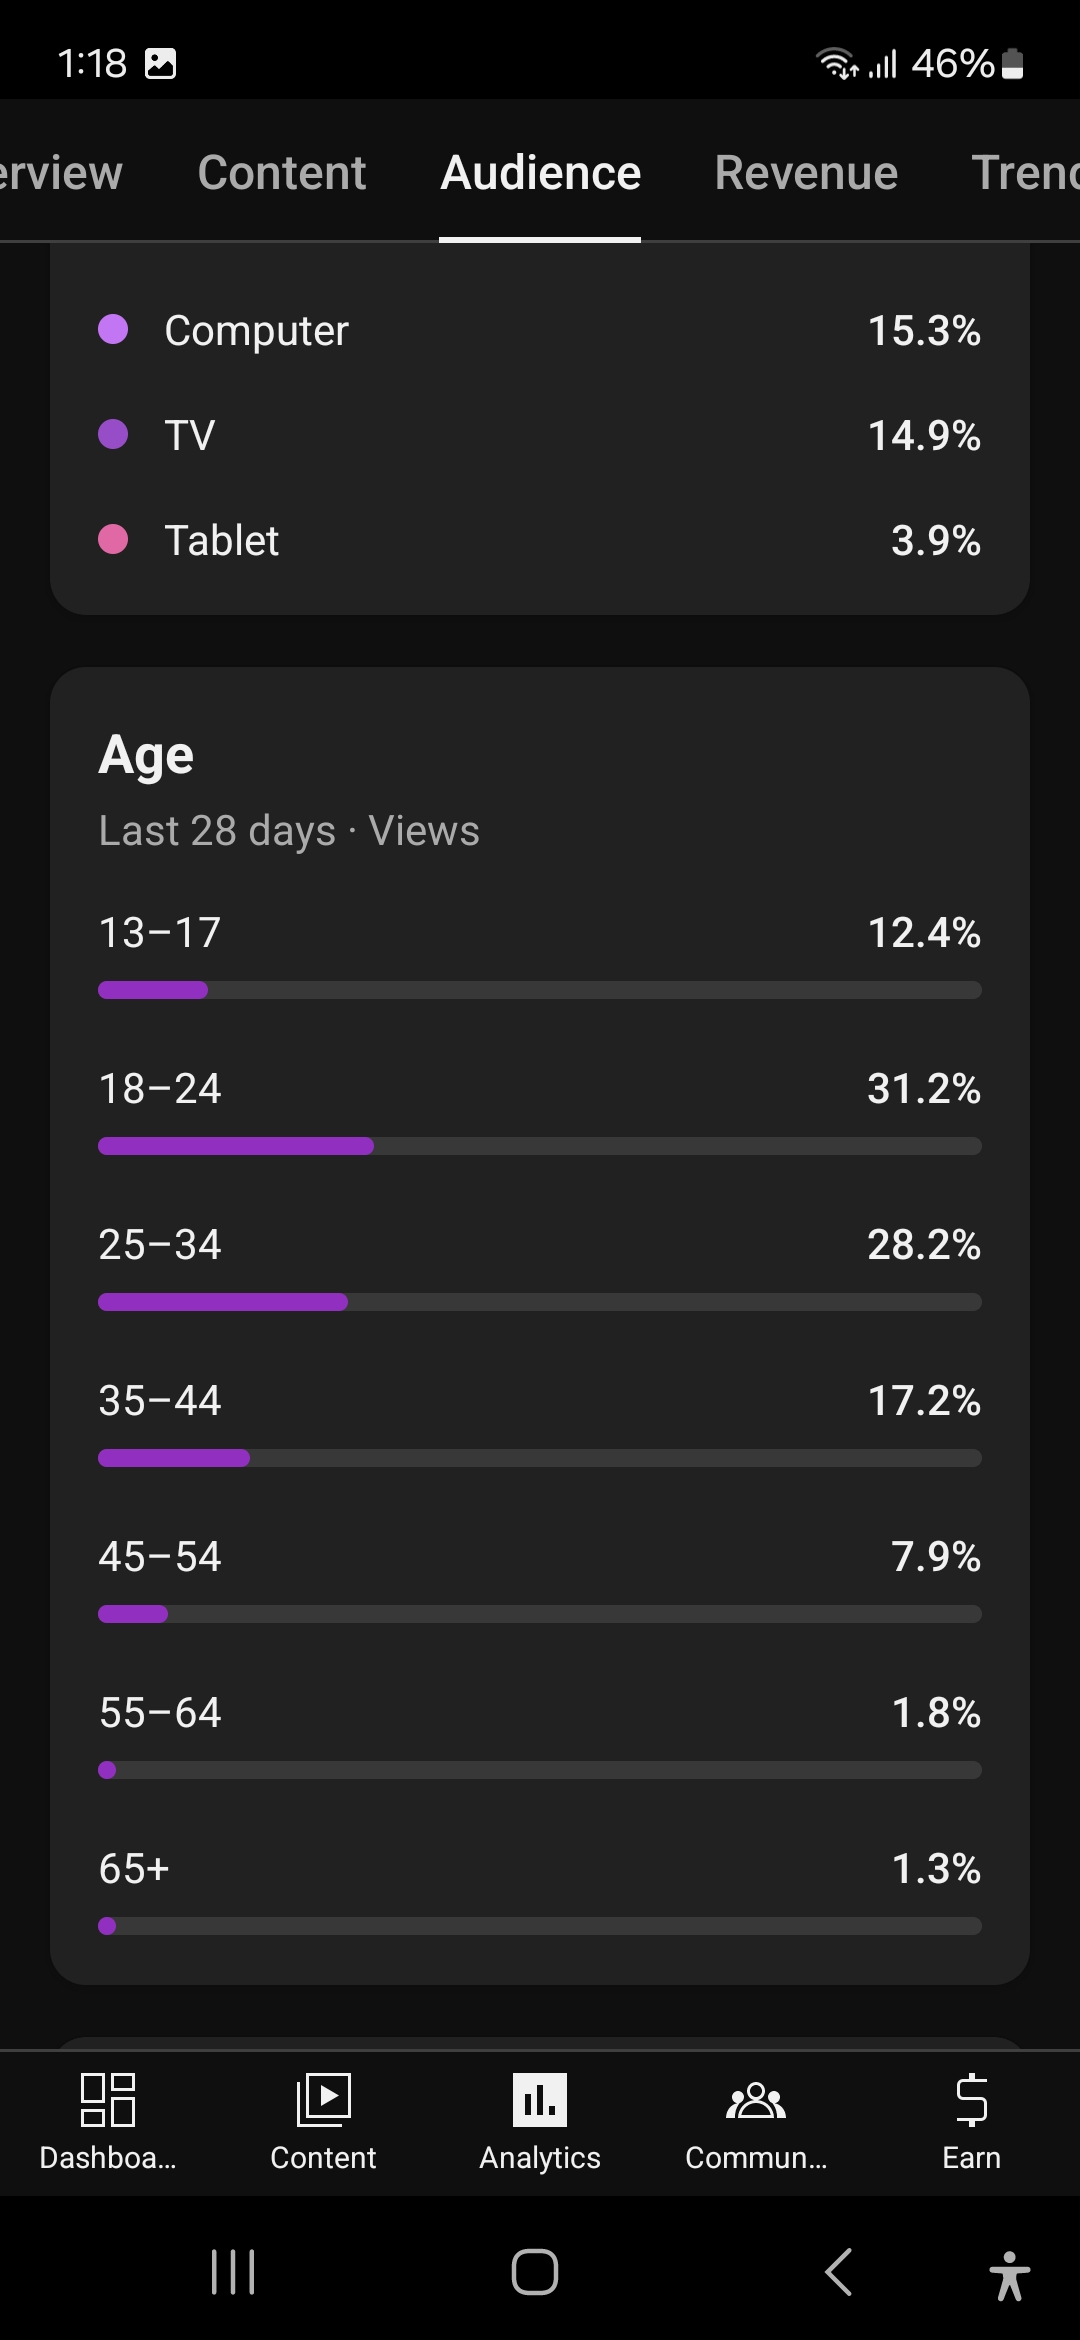Tap the Age card title
The height and width of the screenshot is (2340, 1080).
click(146, 755)
